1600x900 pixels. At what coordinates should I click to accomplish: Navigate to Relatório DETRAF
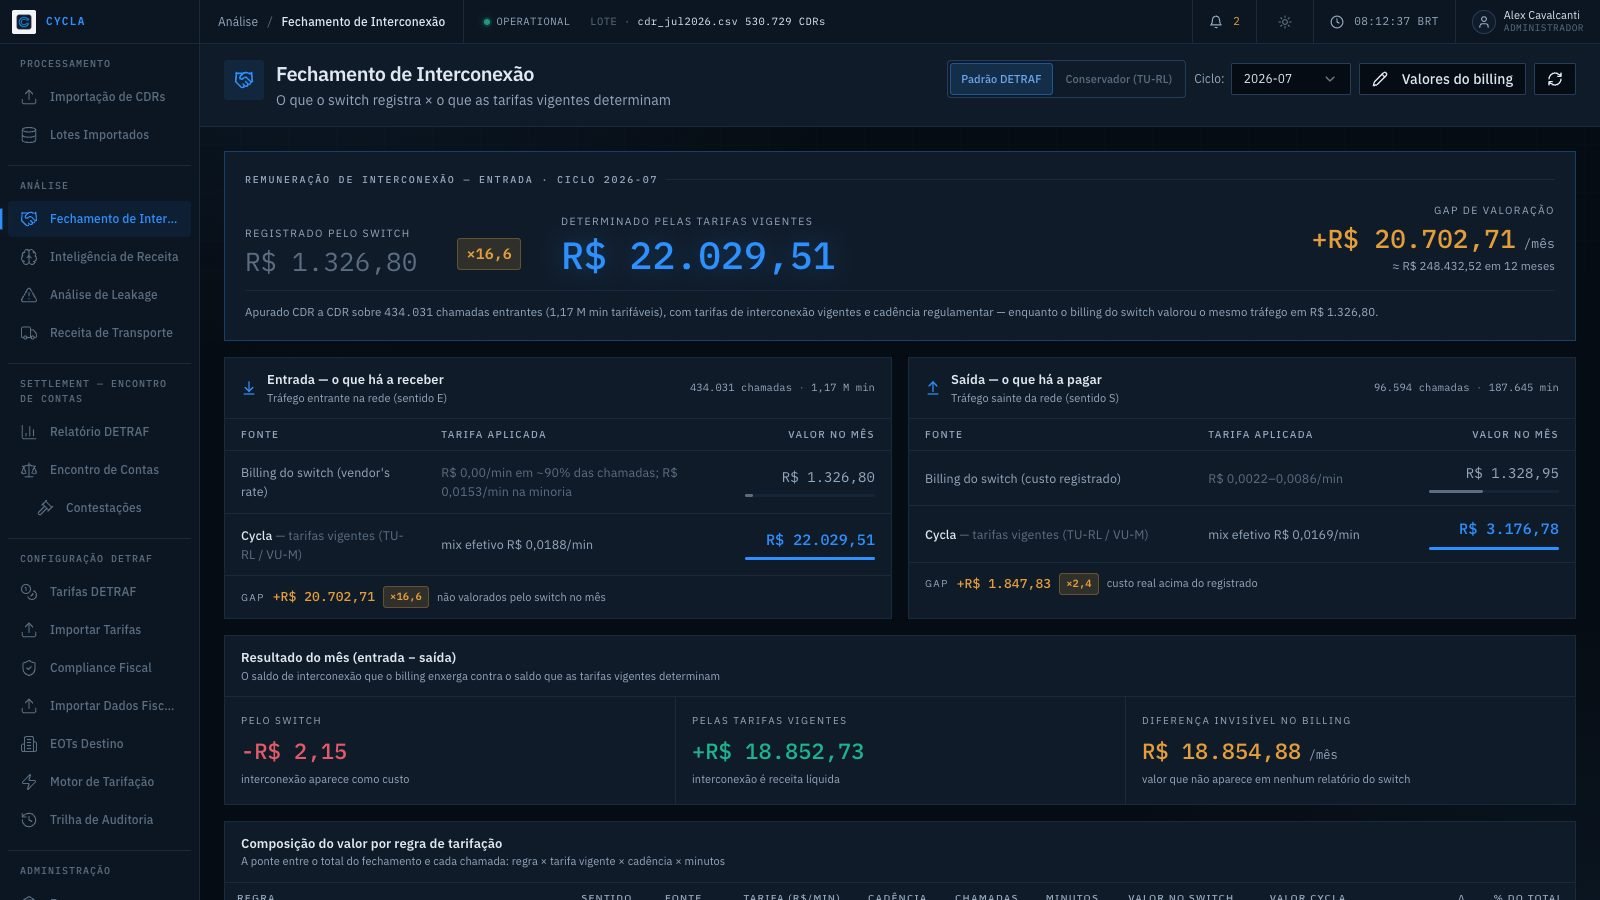[99, 432]
